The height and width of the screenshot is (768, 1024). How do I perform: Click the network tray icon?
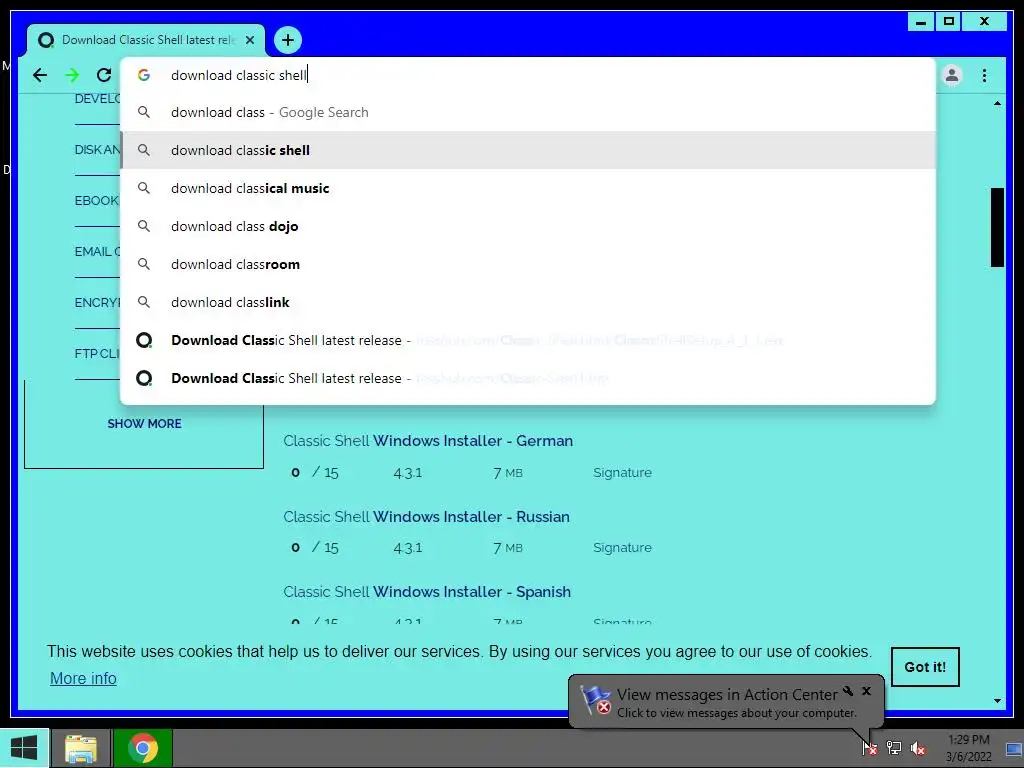[893, 748]
